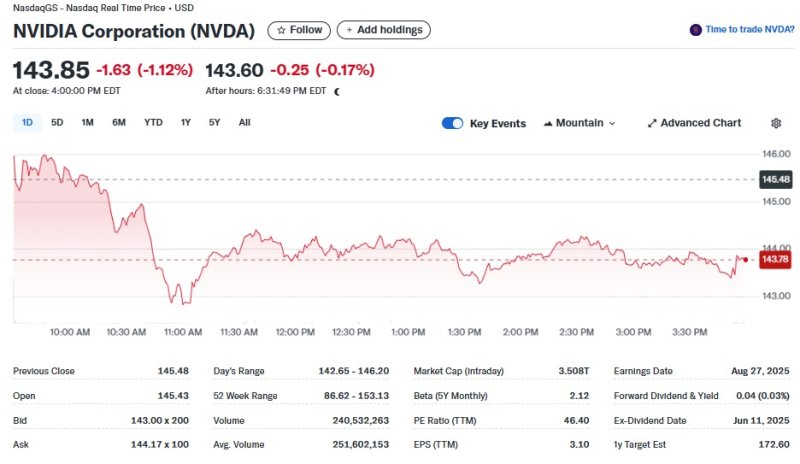800x464 pixels.
Task: Click the 143.78 current price marker on chart
Action: [x=773, y=260]
